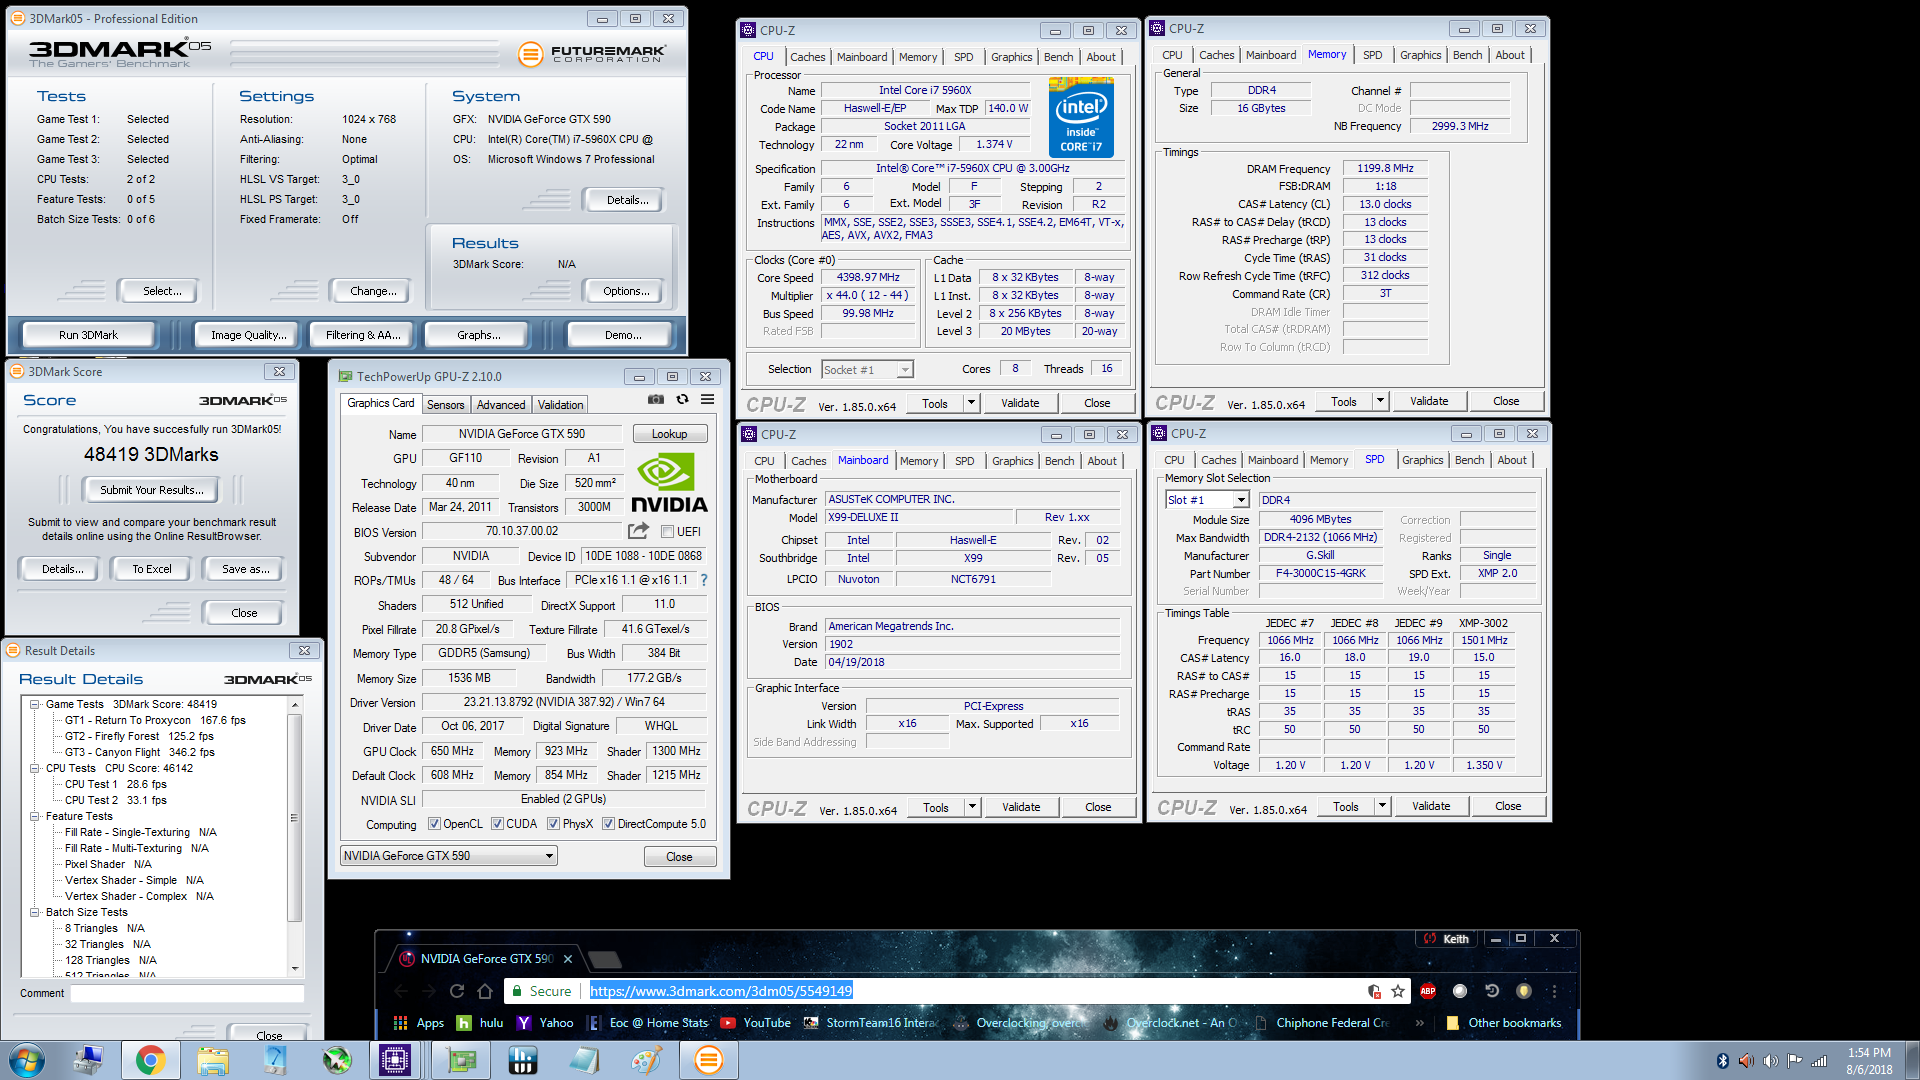Click Validate in the SPD CPU-Z window
This screenshot has width=1920, height=1080.
(x=1430, y=806)
